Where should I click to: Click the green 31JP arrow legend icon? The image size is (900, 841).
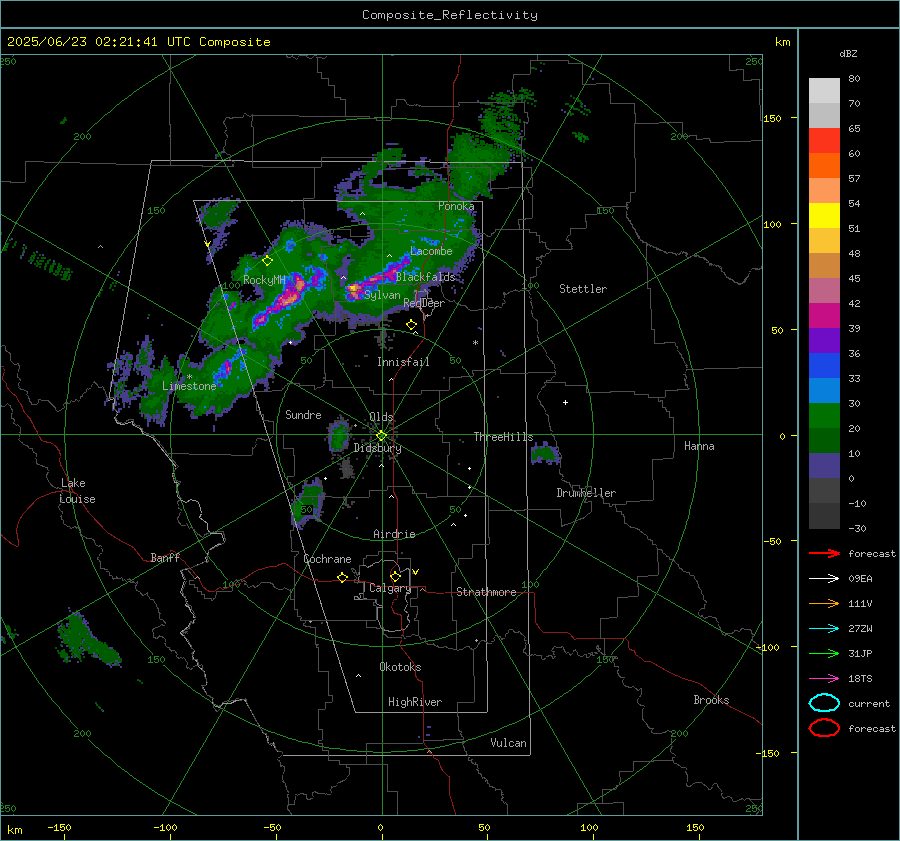pyautogui.click(x=824, y=653)
